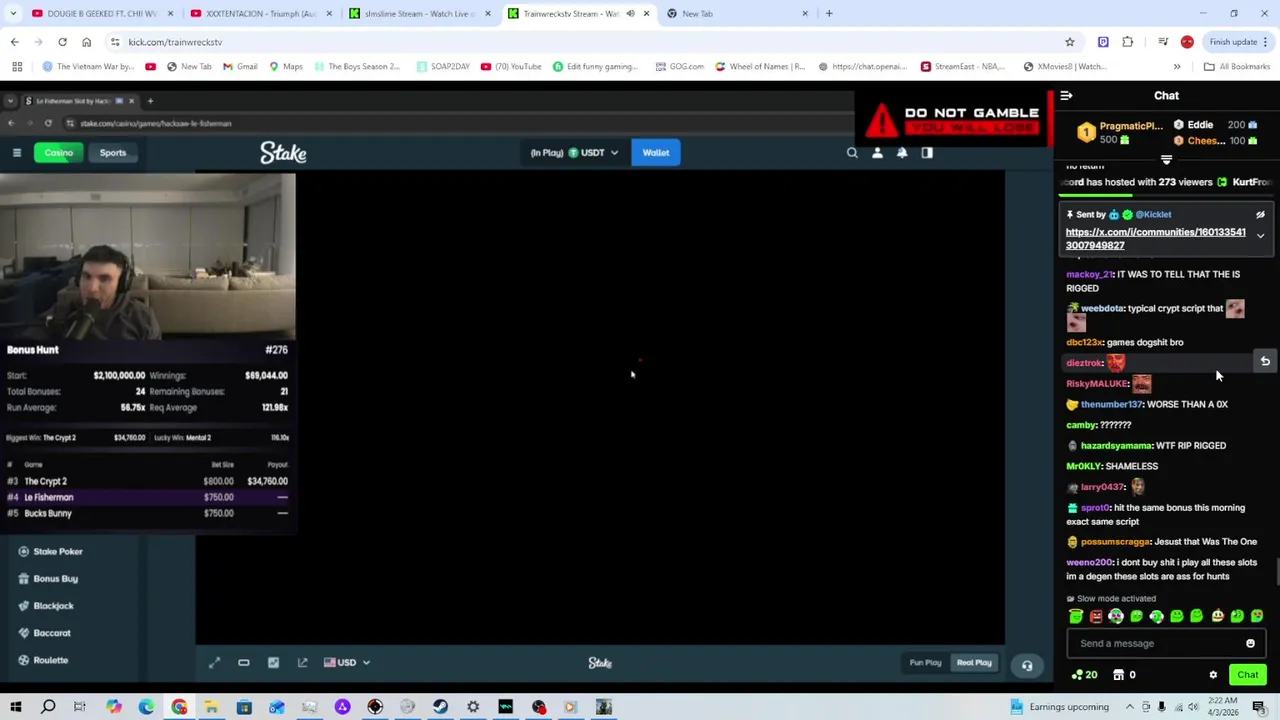
Task: Open Roulette in sidebar
Action: pos(43,660)
